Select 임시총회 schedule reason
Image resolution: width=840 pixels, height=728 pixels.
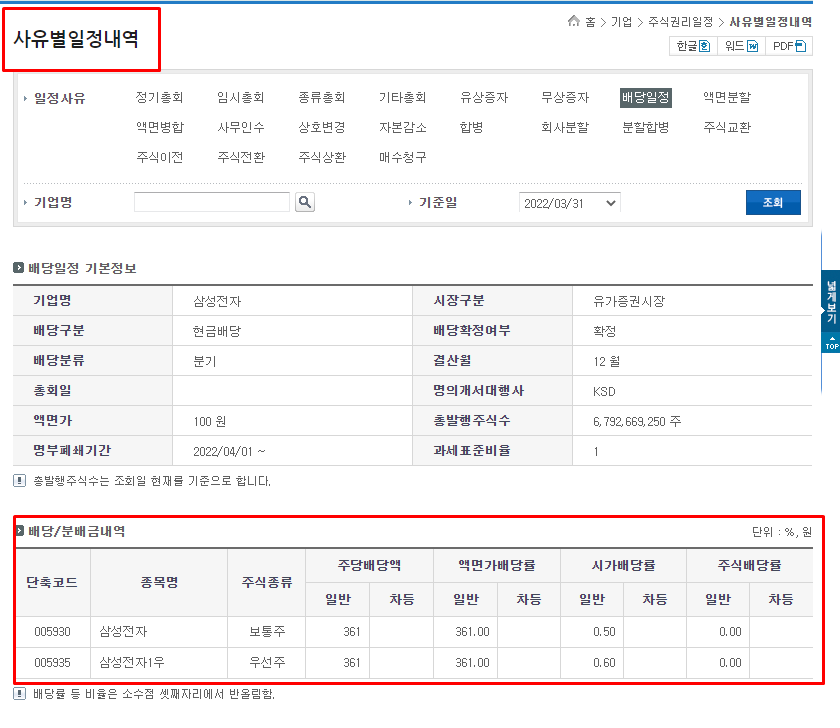pos(241,97)
